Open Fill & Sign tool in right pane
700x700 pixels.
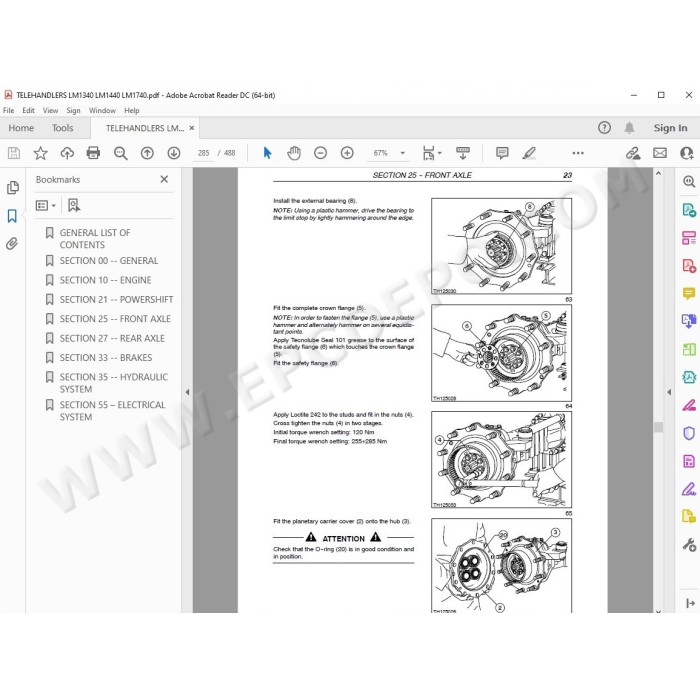689,489
